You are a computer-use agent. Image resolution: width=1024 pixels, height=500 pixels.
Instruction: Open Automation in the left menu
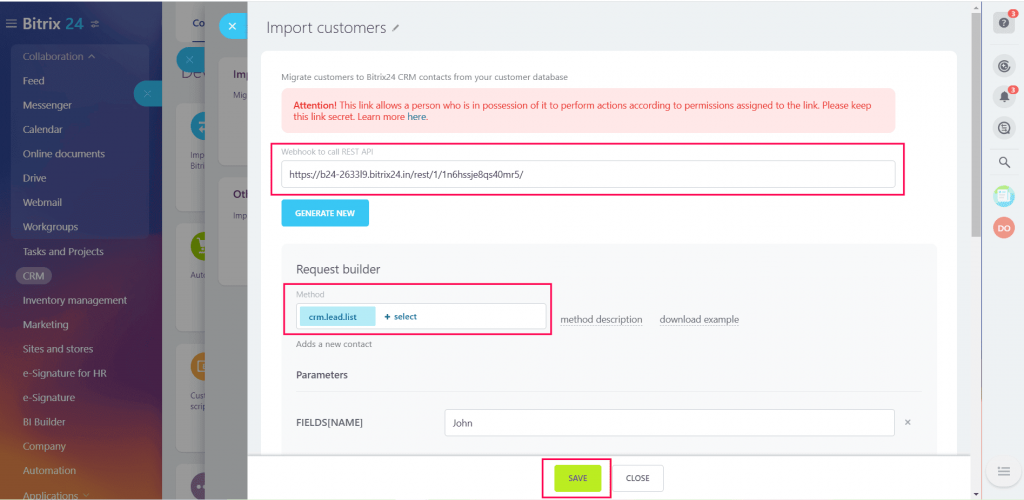coord(49,471)
